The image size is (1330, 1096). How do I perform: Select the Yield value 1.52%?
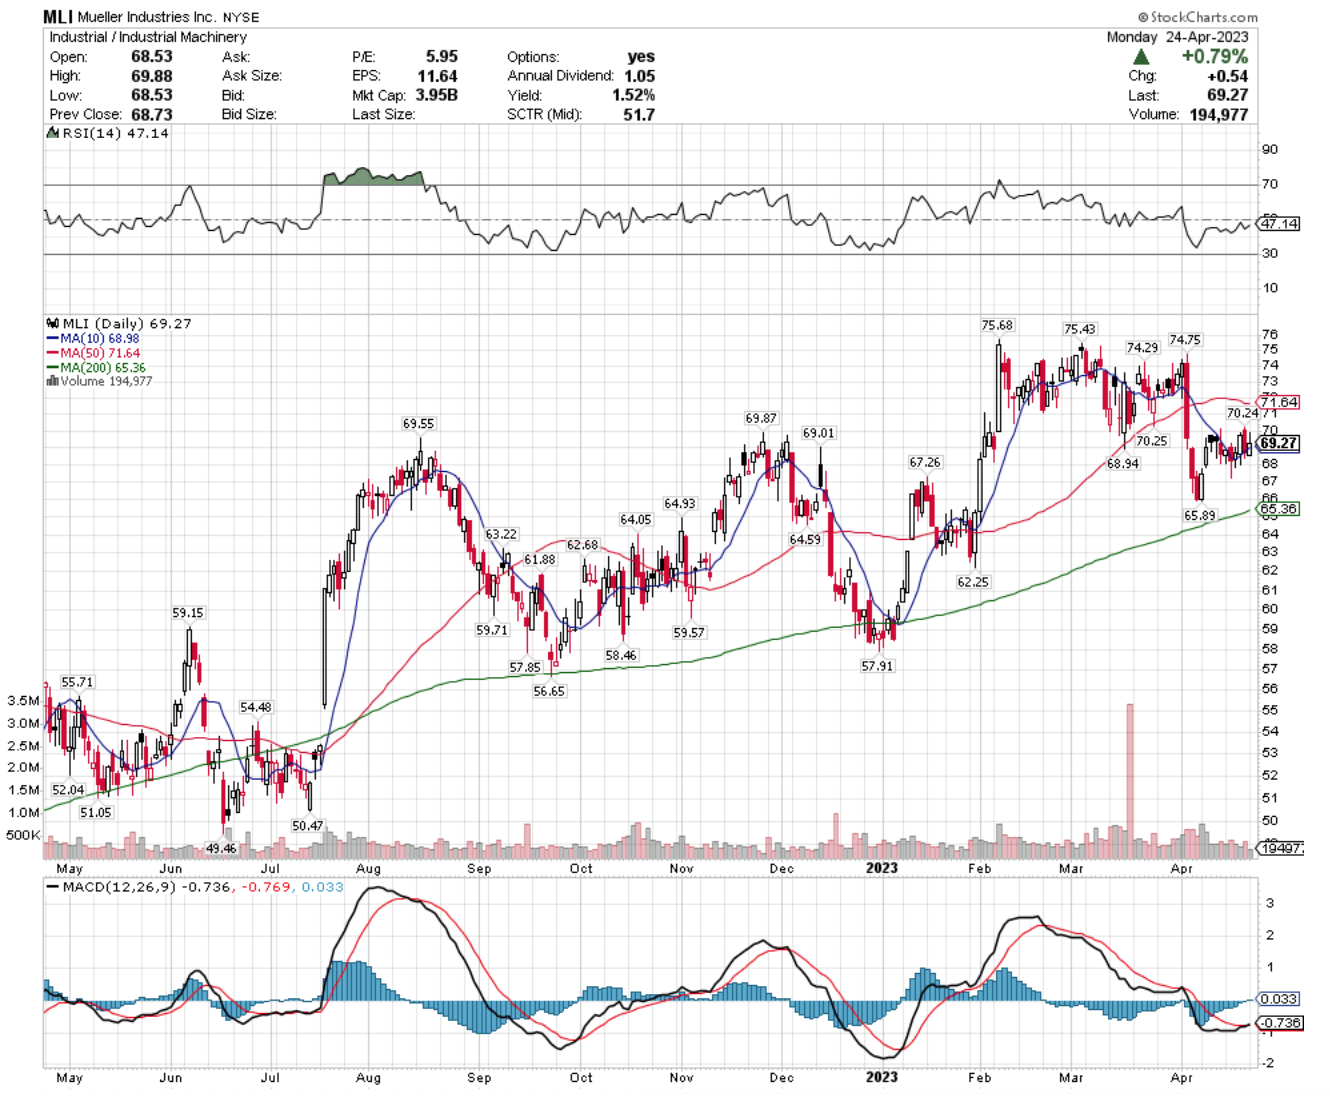pyautogui.click(x=633, y=95)
